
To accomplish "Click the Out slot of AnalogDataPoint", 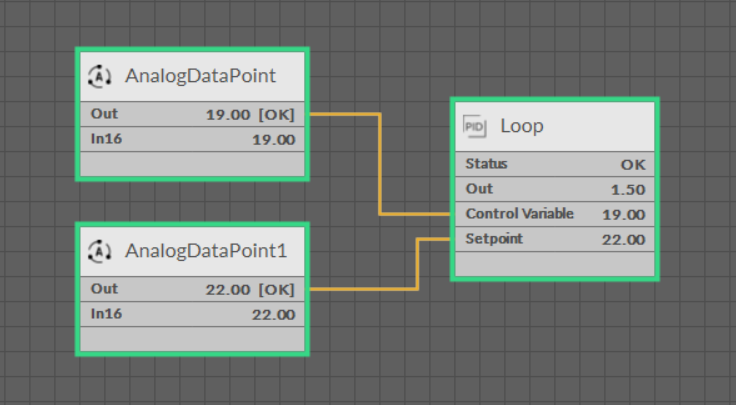I will point(104,114).
